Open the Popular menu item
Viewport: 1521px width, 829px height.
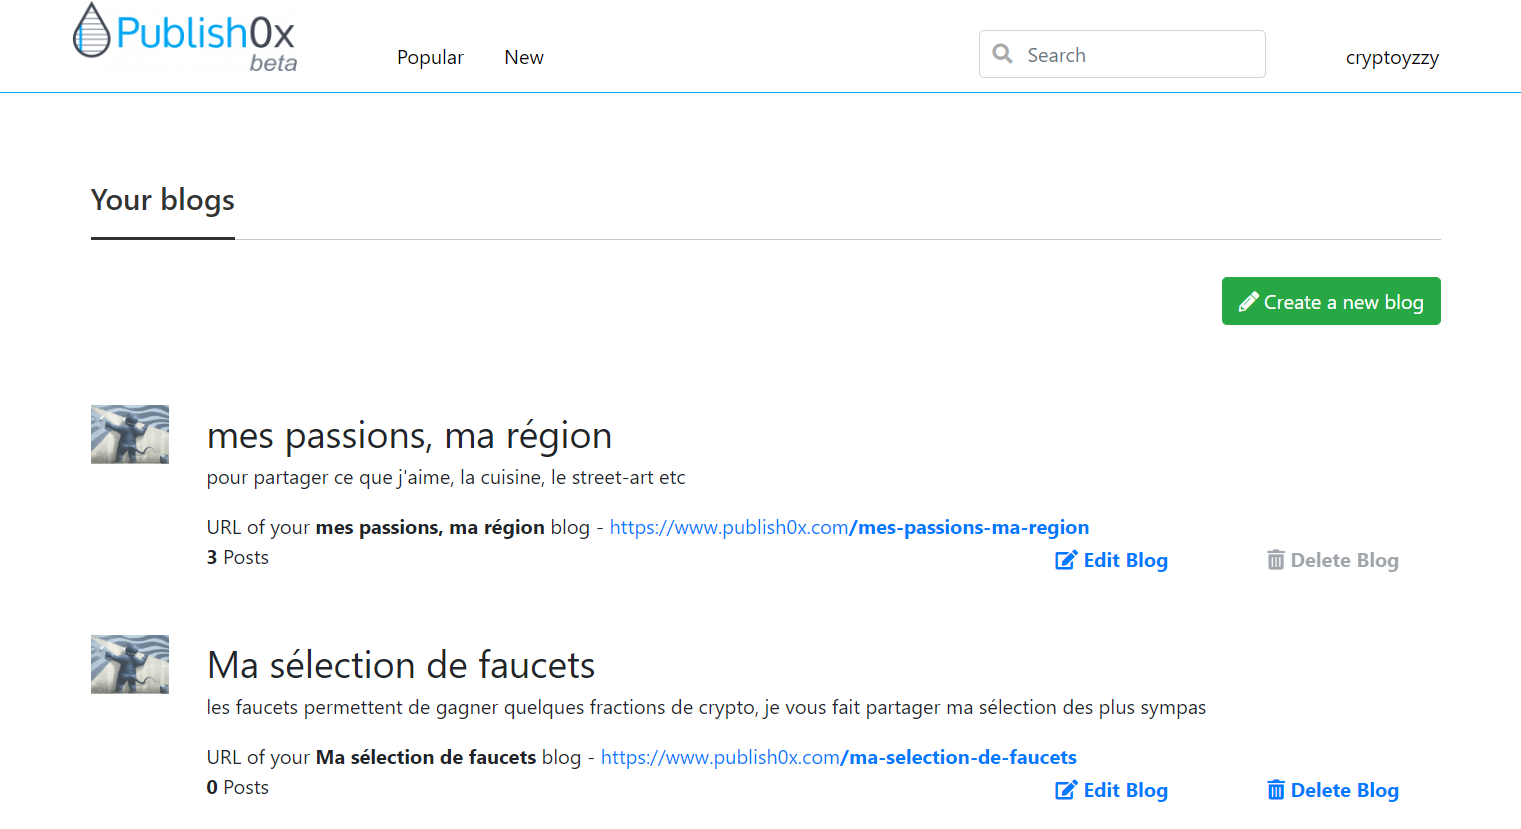(x=430, y=57)
